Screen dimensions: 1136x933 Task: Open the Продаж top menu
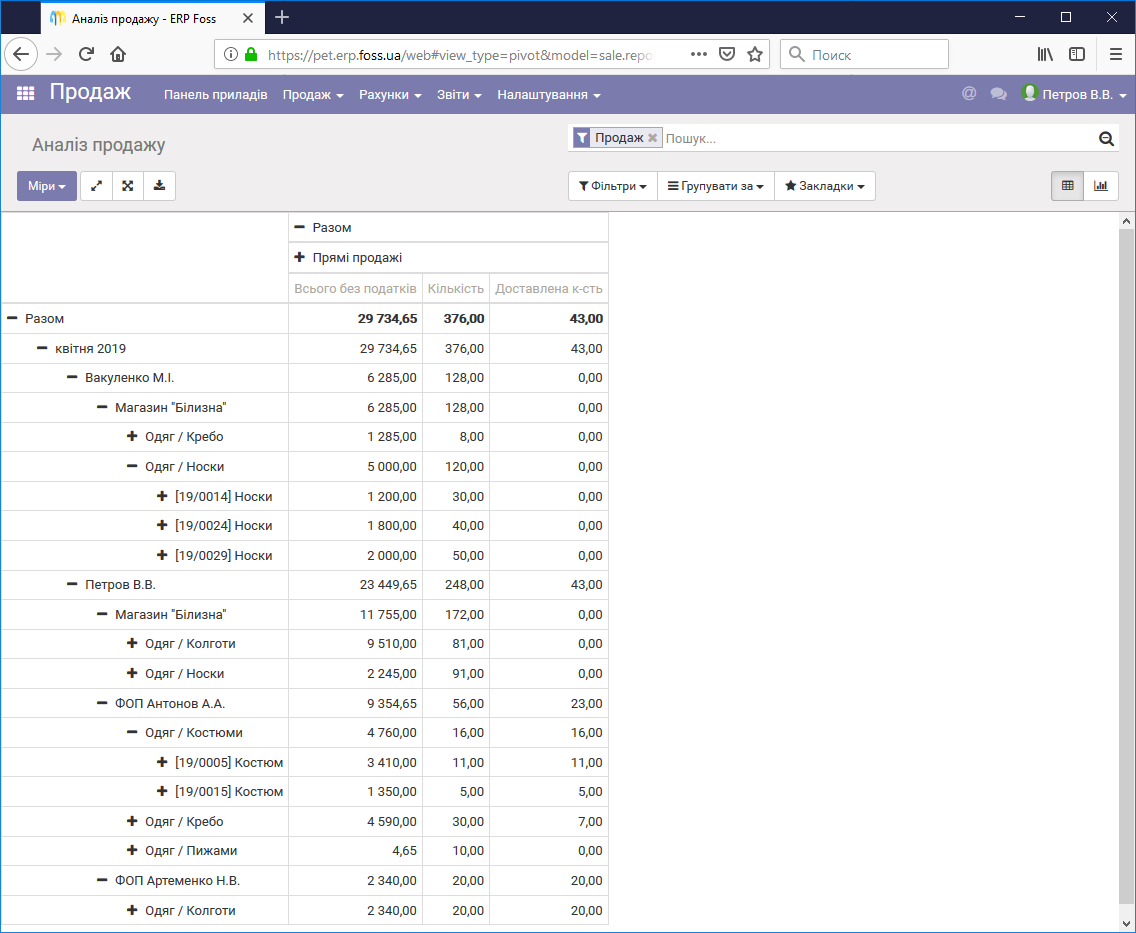(313, 95)
